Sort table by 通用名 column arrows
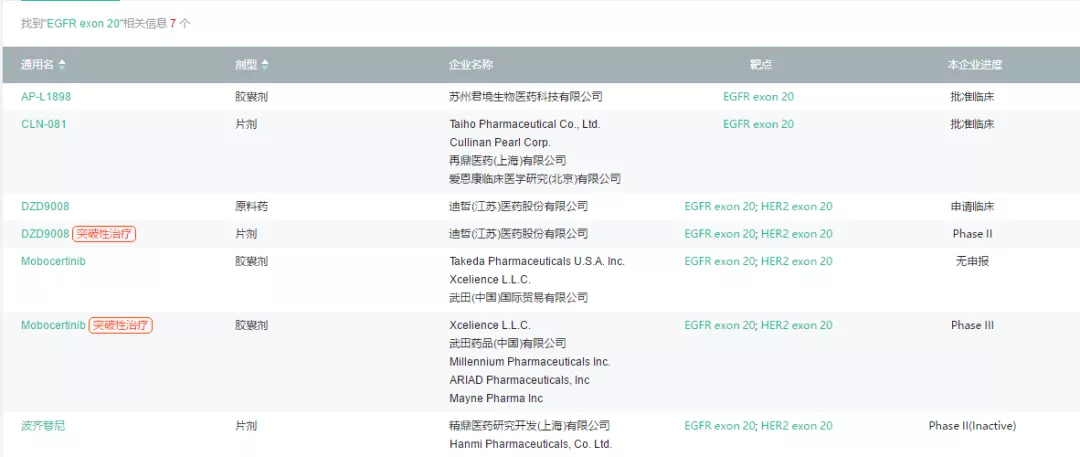 [63, 65]
